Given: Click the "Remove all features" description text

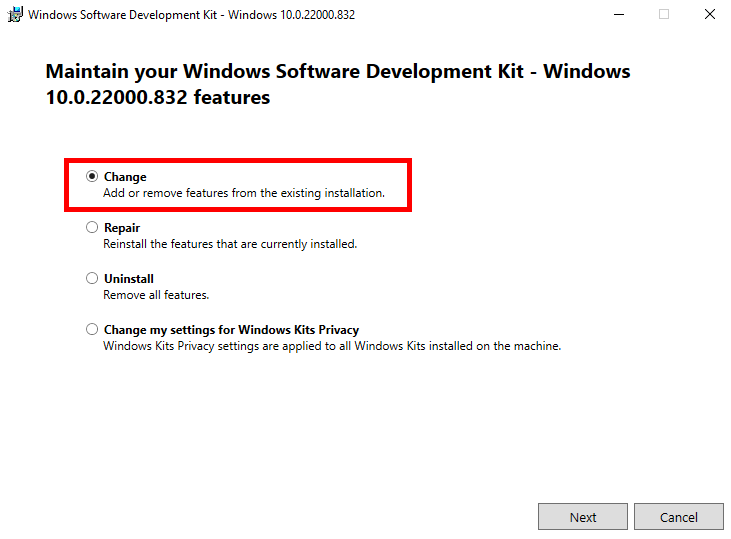Looking at the screenshot, I should (156, 295).
